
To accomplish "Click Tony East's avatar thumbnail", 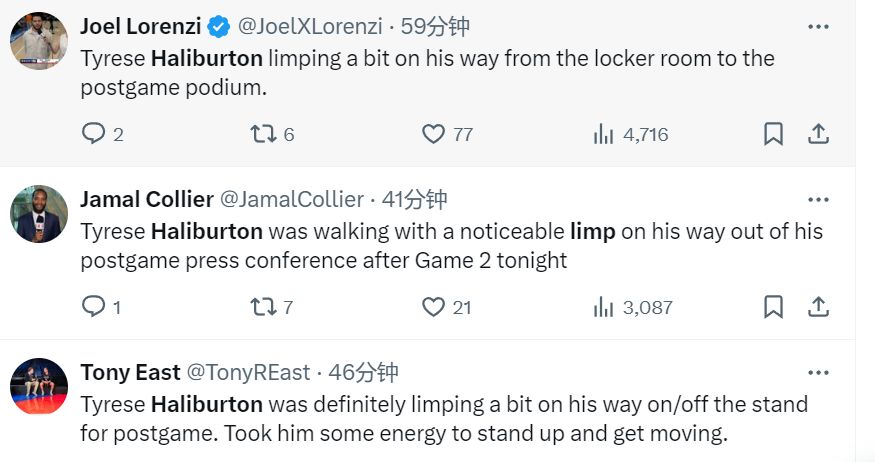I will coord(39,386).
